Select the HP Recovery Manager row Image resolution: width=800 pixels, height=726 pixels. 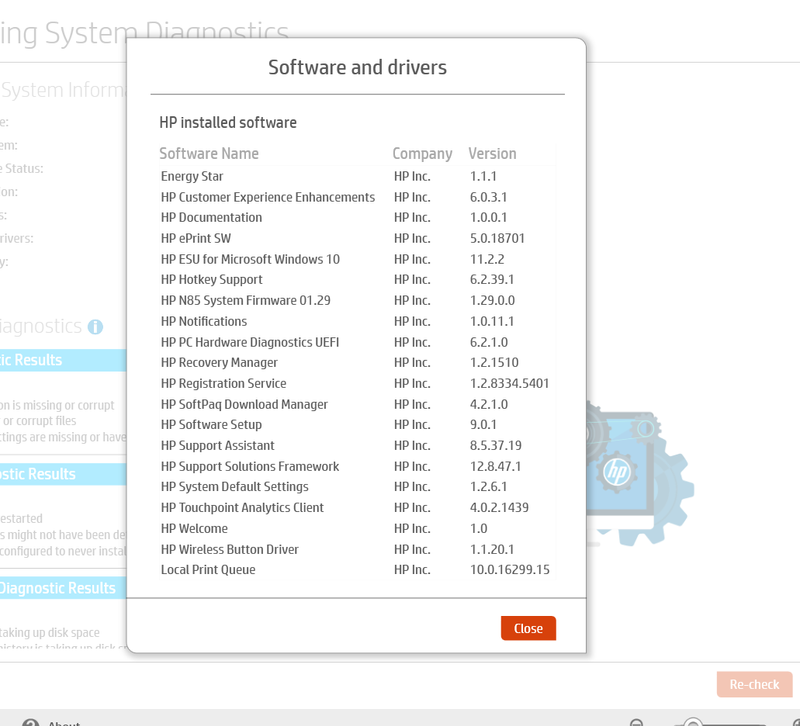coord(357,363)
